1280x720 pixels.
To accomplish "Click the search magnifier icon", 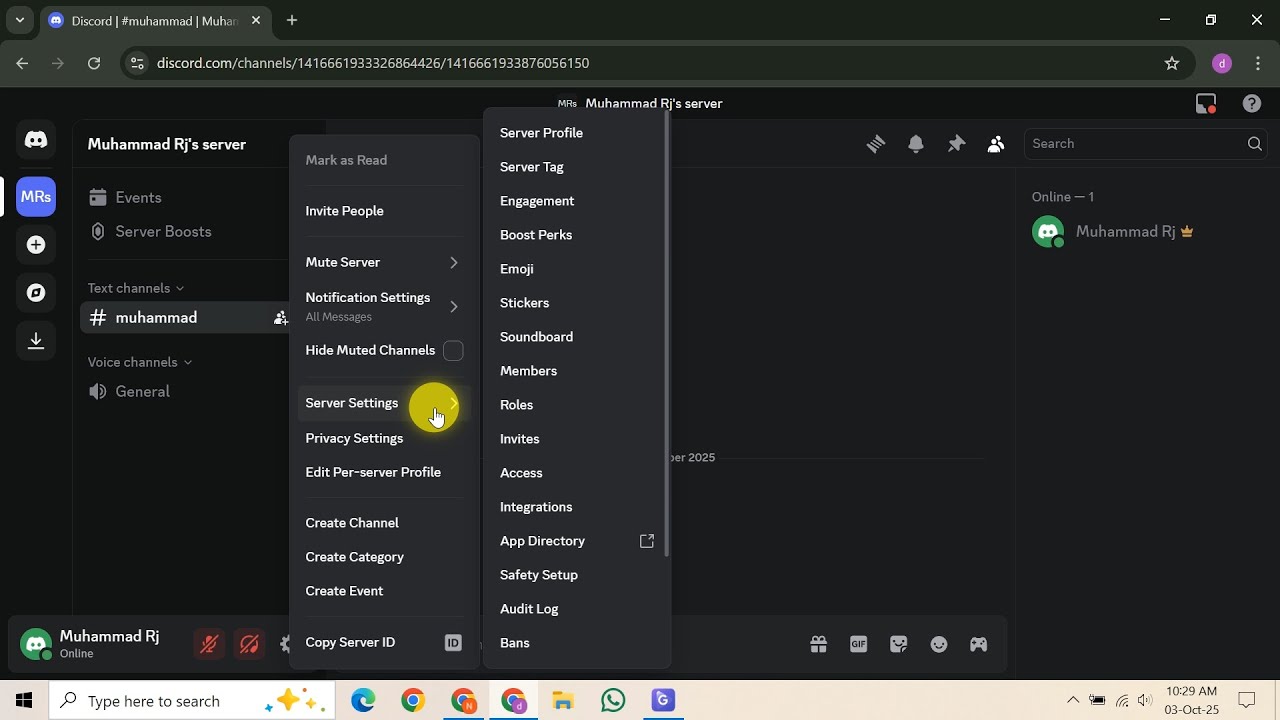I will (1254, 144).
